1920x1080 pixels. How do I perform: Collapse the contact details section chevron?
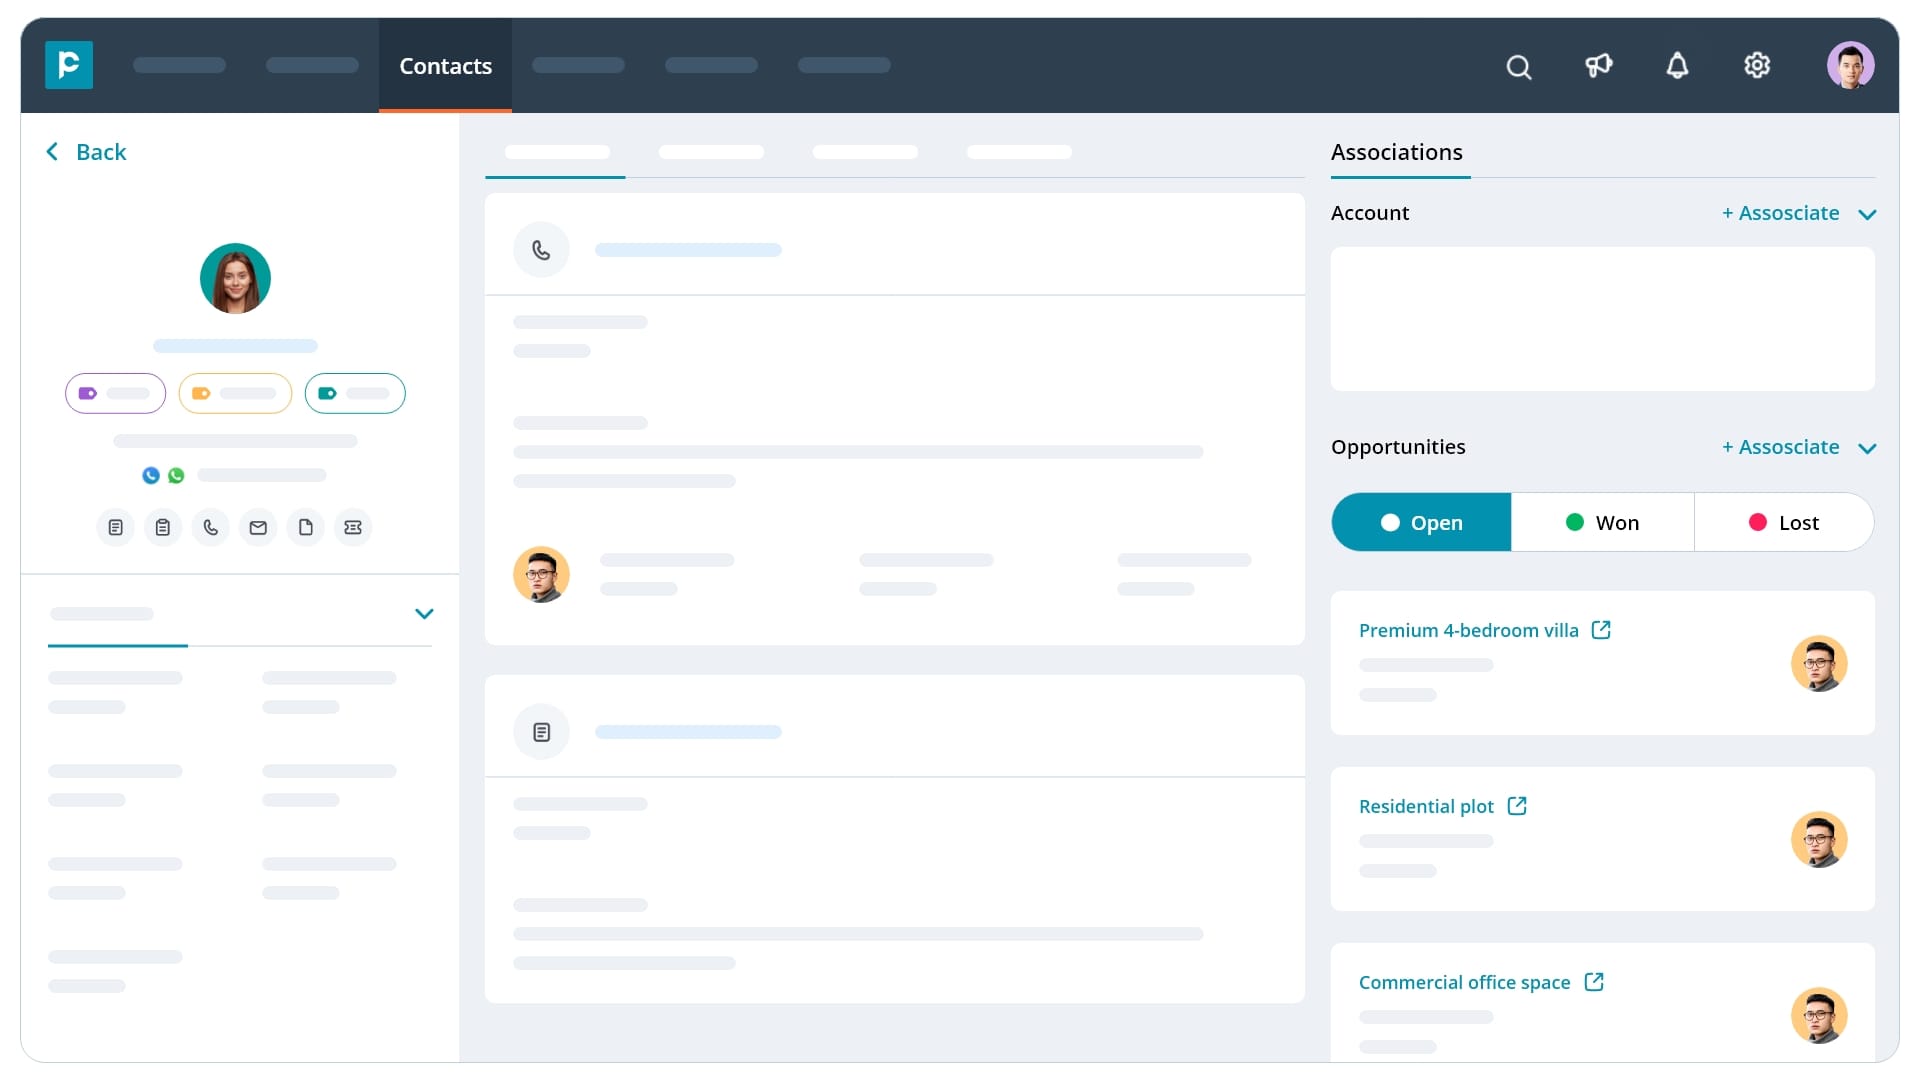424,614
